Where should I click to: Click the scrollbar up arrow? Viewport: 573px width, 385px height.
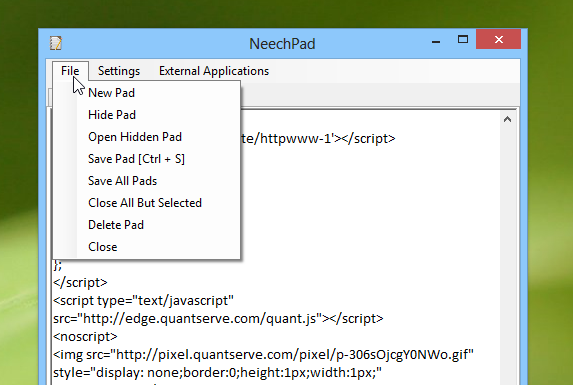click(507, 119)
